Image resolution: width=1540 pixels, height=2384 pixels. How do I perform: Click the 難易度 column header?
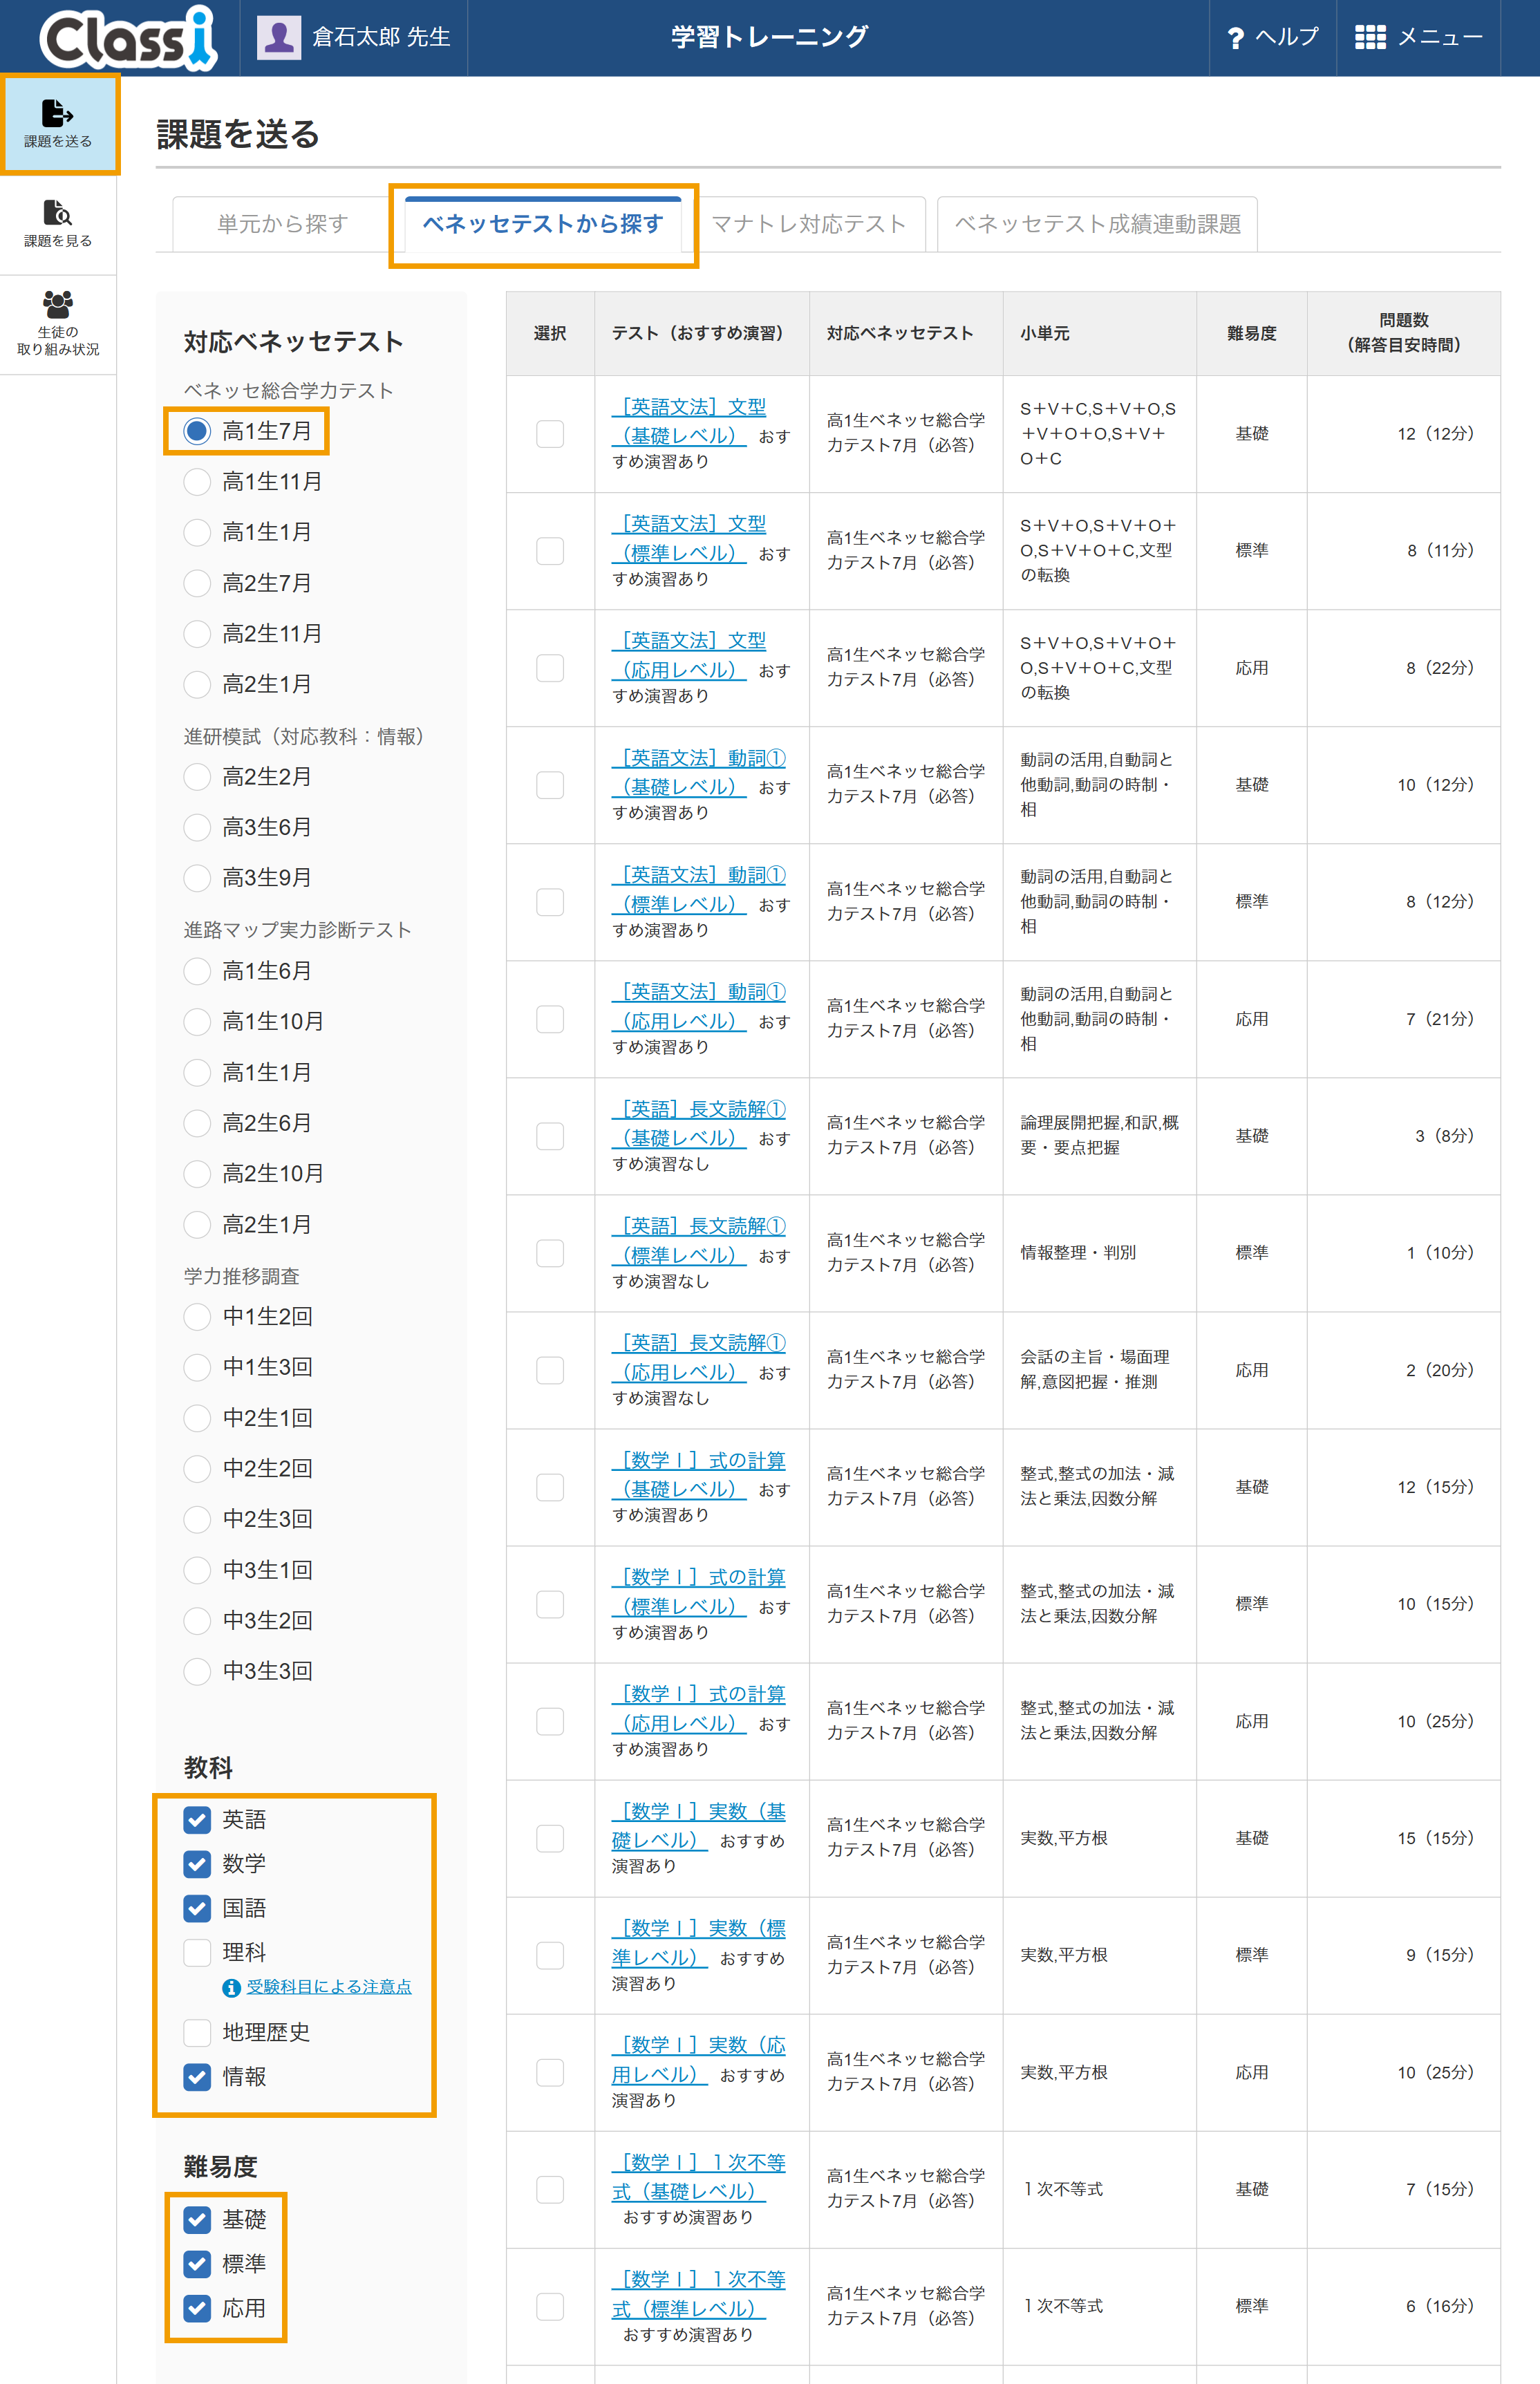point(1251,334)
